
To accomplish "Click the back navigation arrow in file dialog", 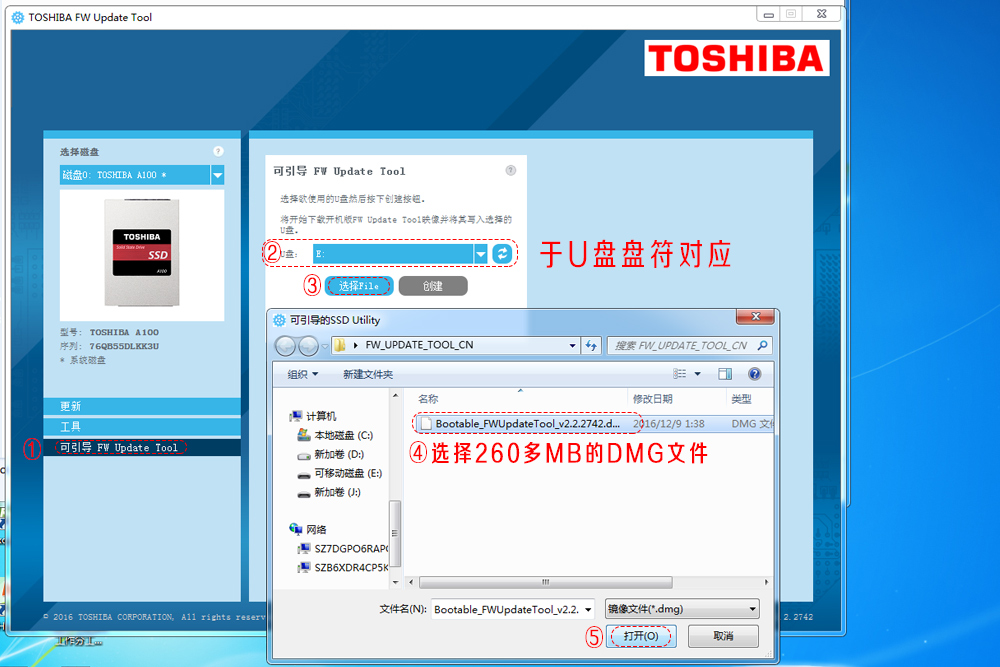I will click(x=285, y=346).
